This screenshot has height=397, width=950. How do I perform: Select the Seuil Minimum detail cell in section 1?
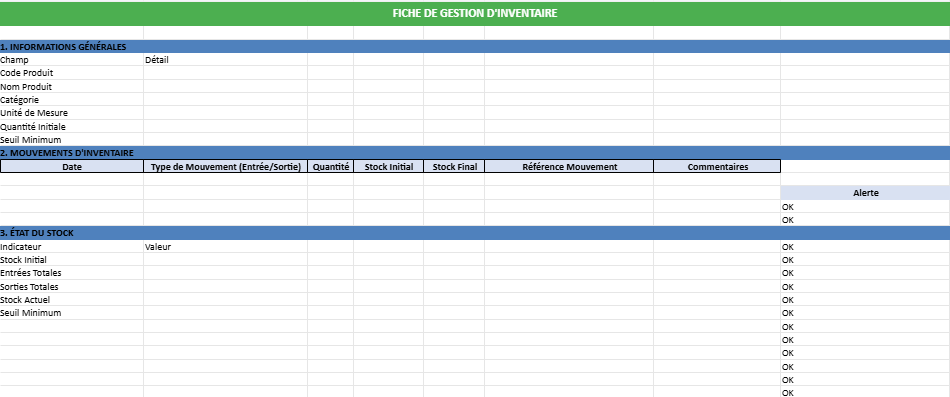pos(225,139)
